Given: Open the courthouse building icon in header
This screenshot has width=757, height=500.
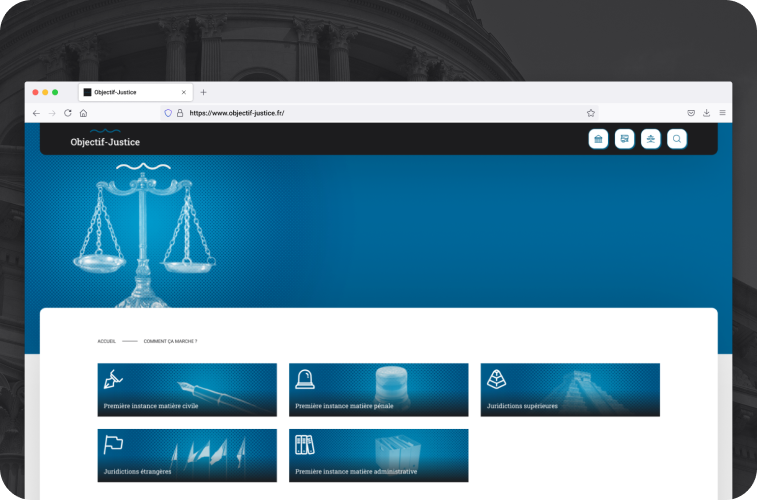Looking at the screenshot, I should coord(598,139).
